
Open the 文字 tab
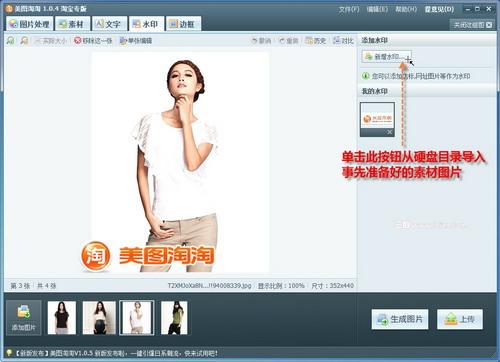point(109,24)
